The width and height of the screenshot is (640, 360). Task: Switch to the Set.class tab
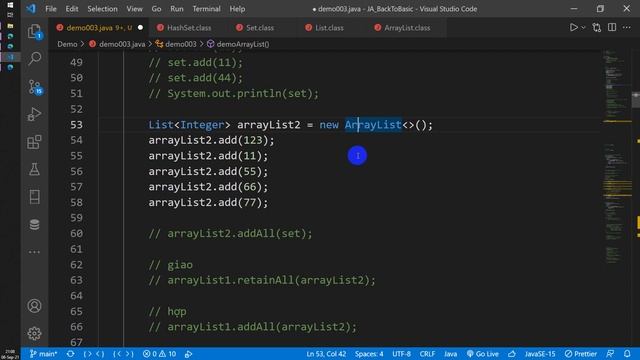[x=260, y=28]
